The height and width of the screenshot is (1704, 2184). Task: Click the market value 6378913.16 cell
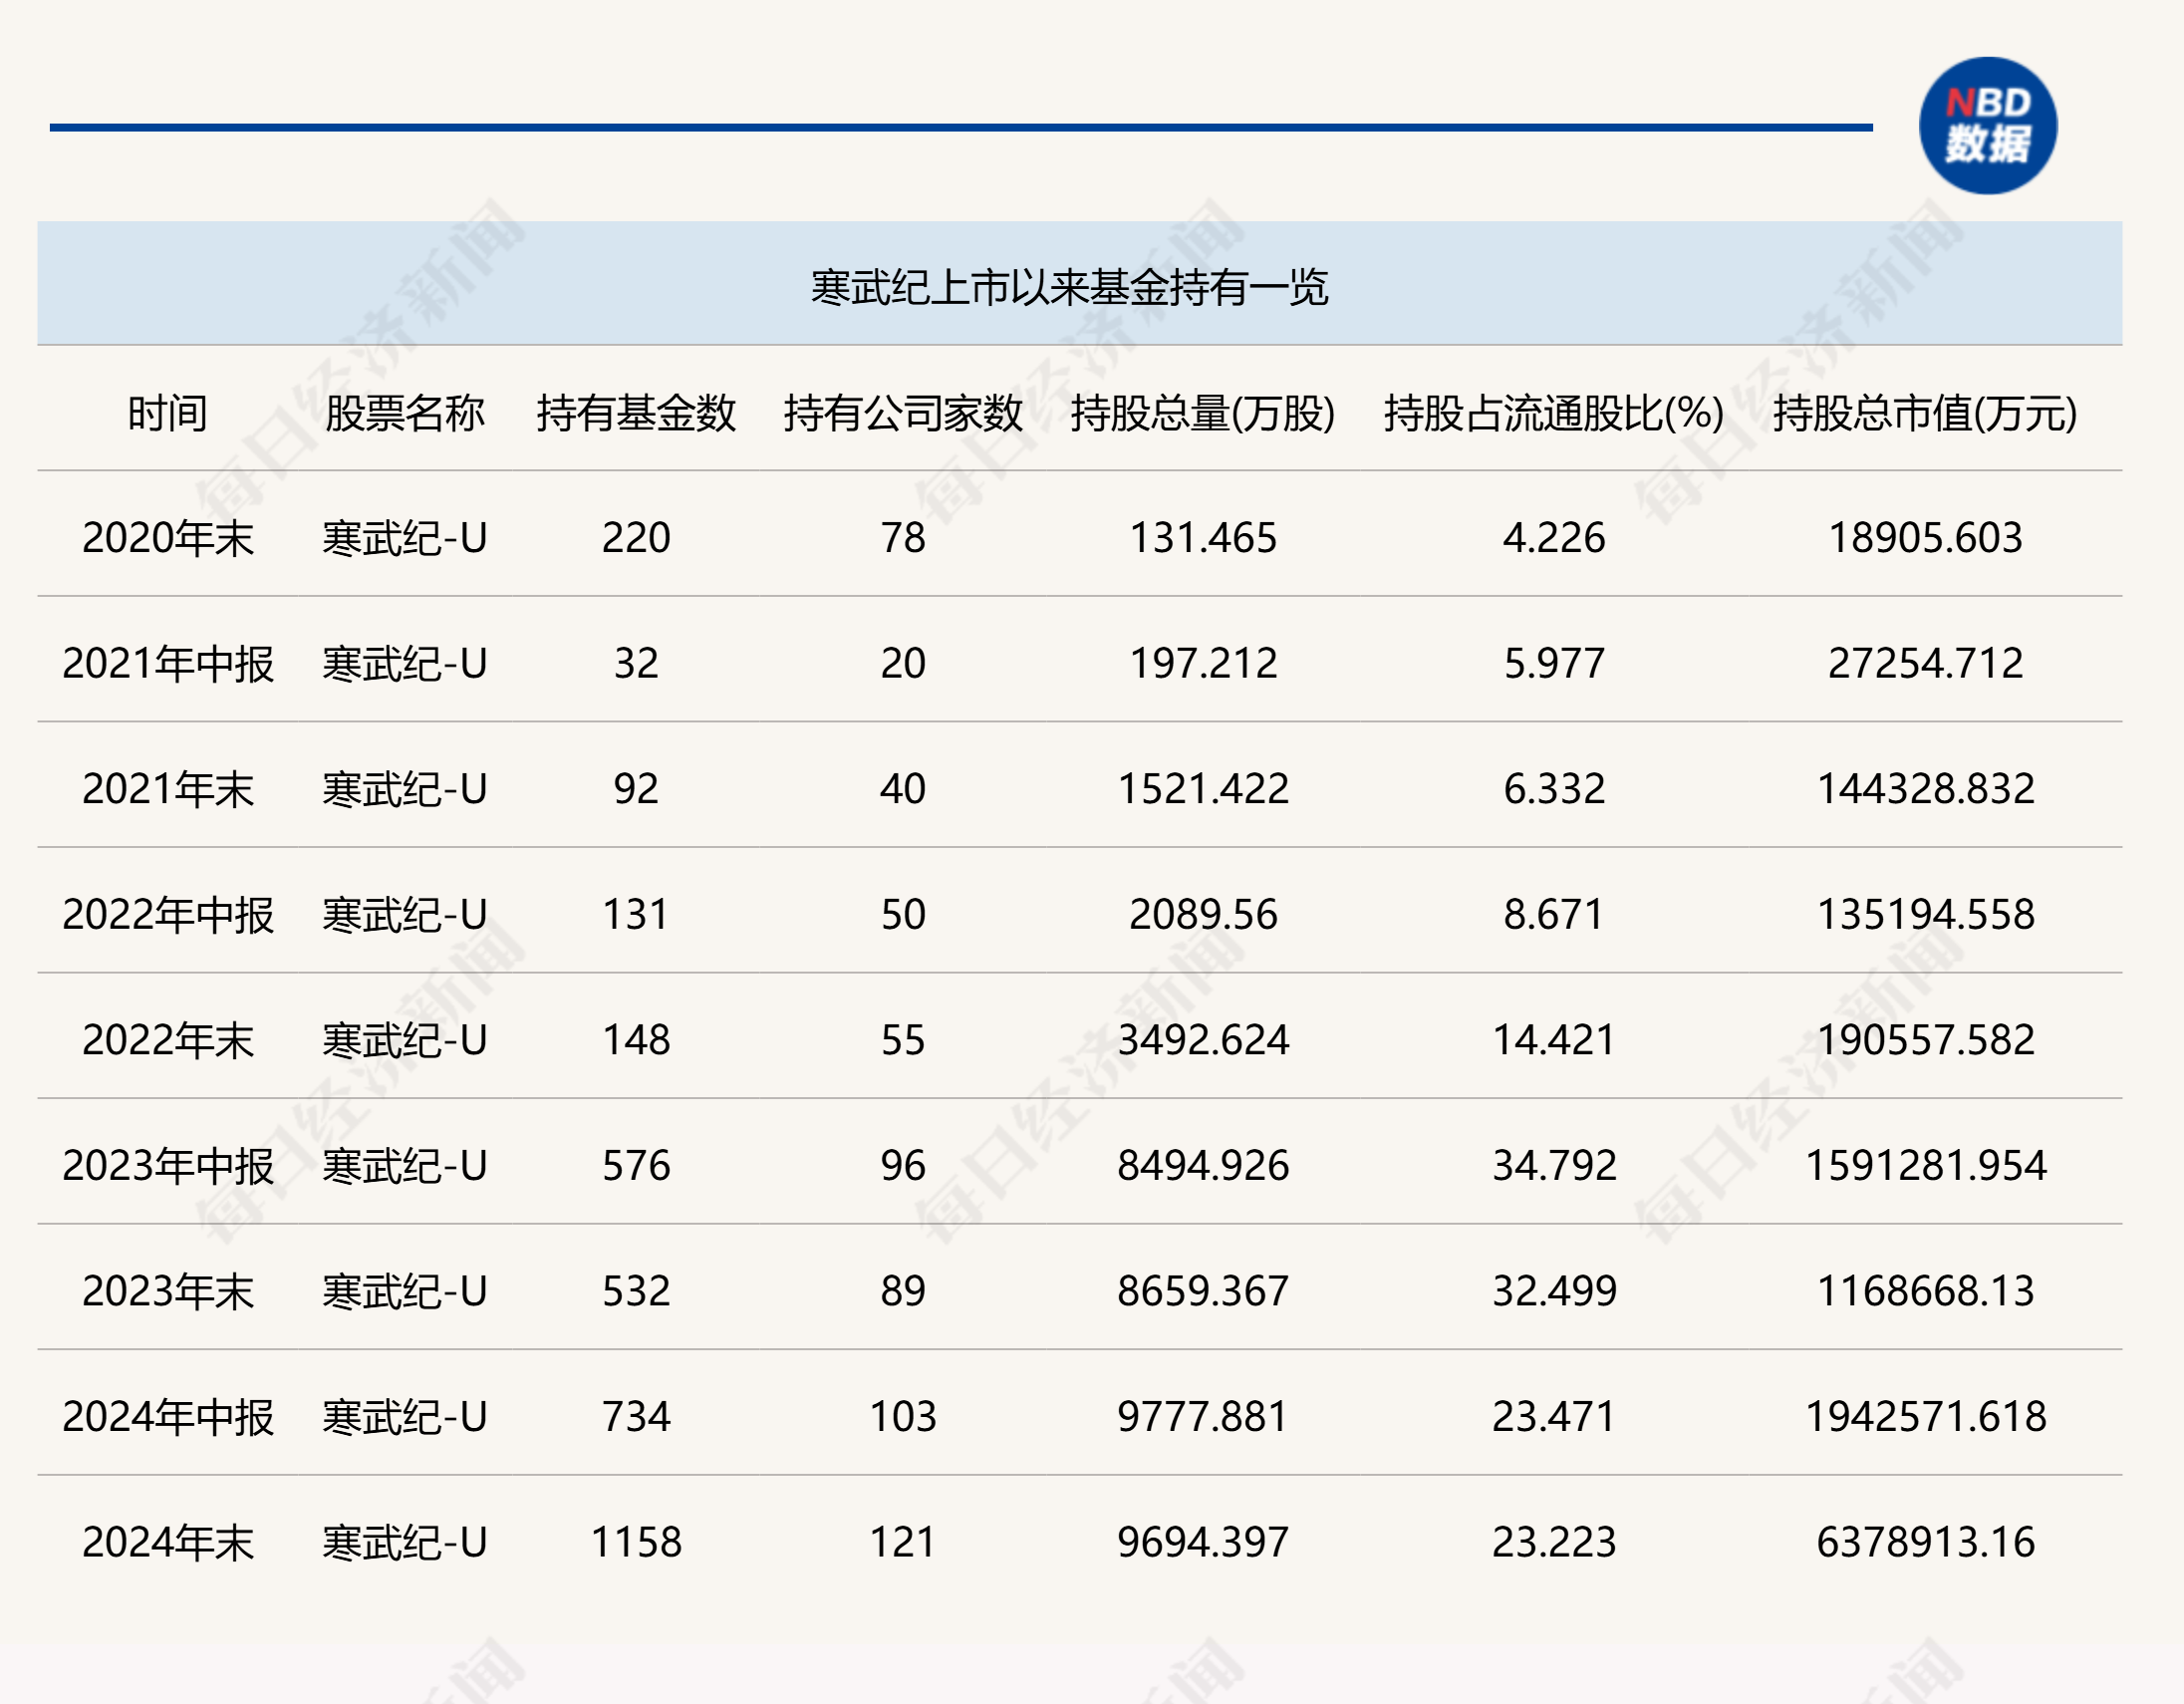click(x=1925, y=1542)
